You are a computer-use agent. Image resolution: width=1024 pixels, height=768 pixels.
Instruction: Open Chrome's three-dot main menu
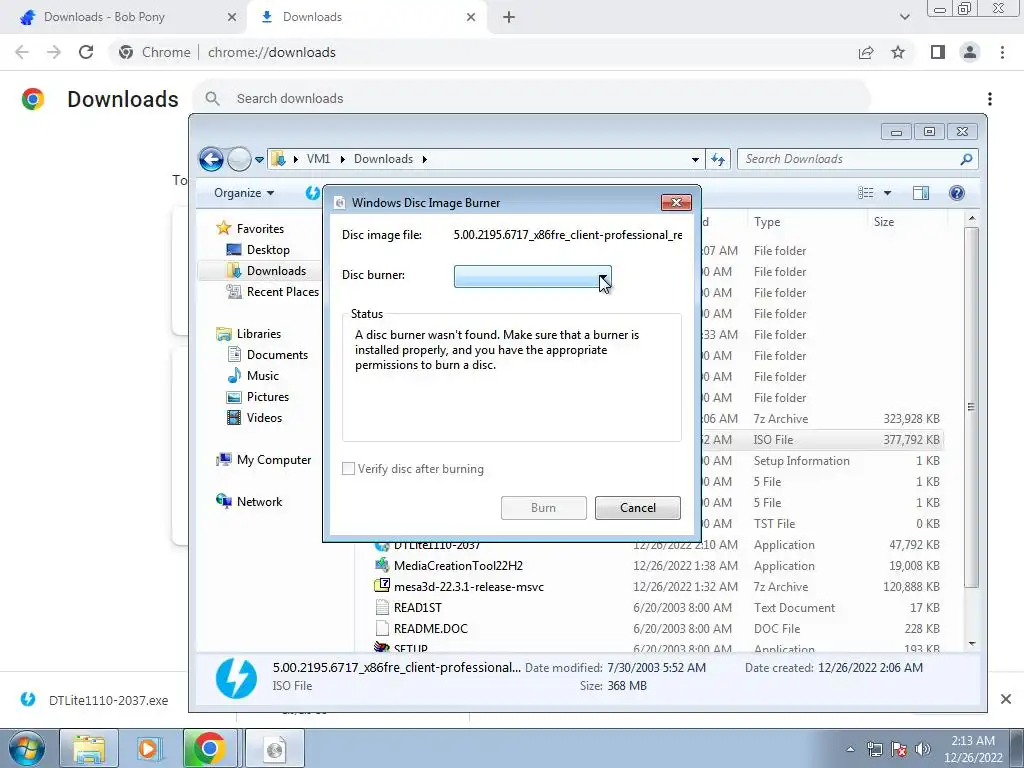click(1002, 52)
